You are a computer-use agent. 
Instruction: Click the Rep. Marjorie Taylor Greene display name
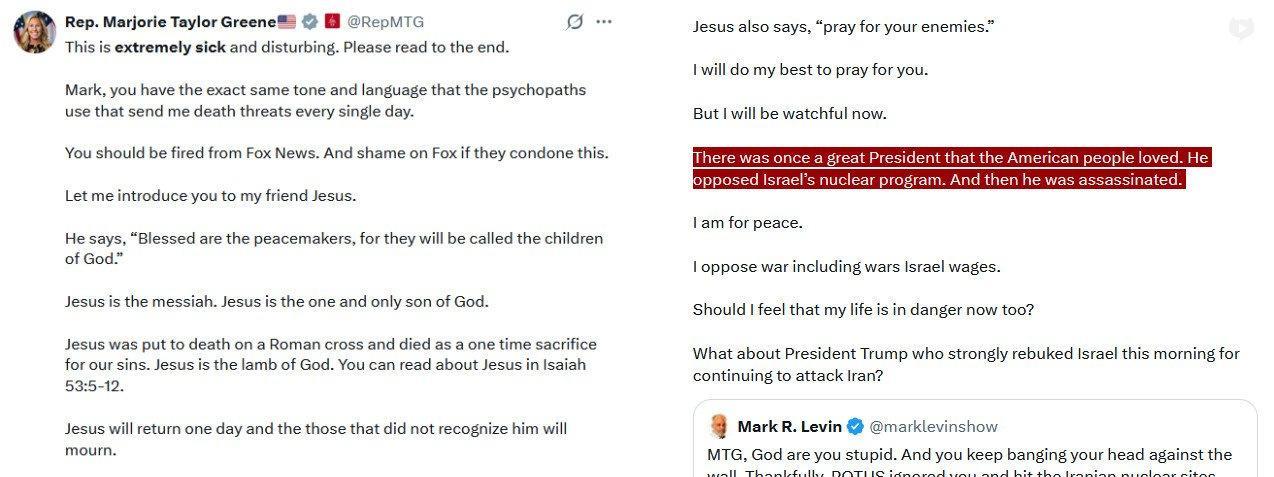tap(170, 22)
